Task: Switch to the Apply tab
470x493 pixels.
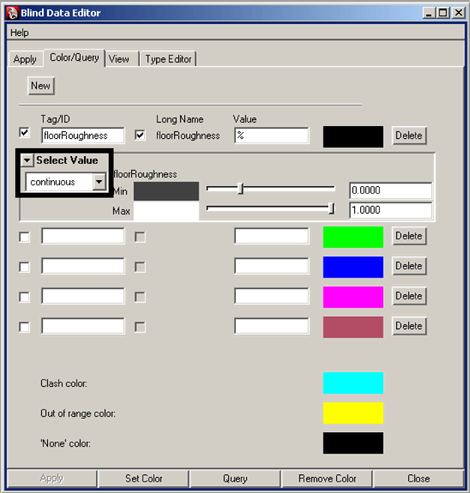Action: coord(25,59)
